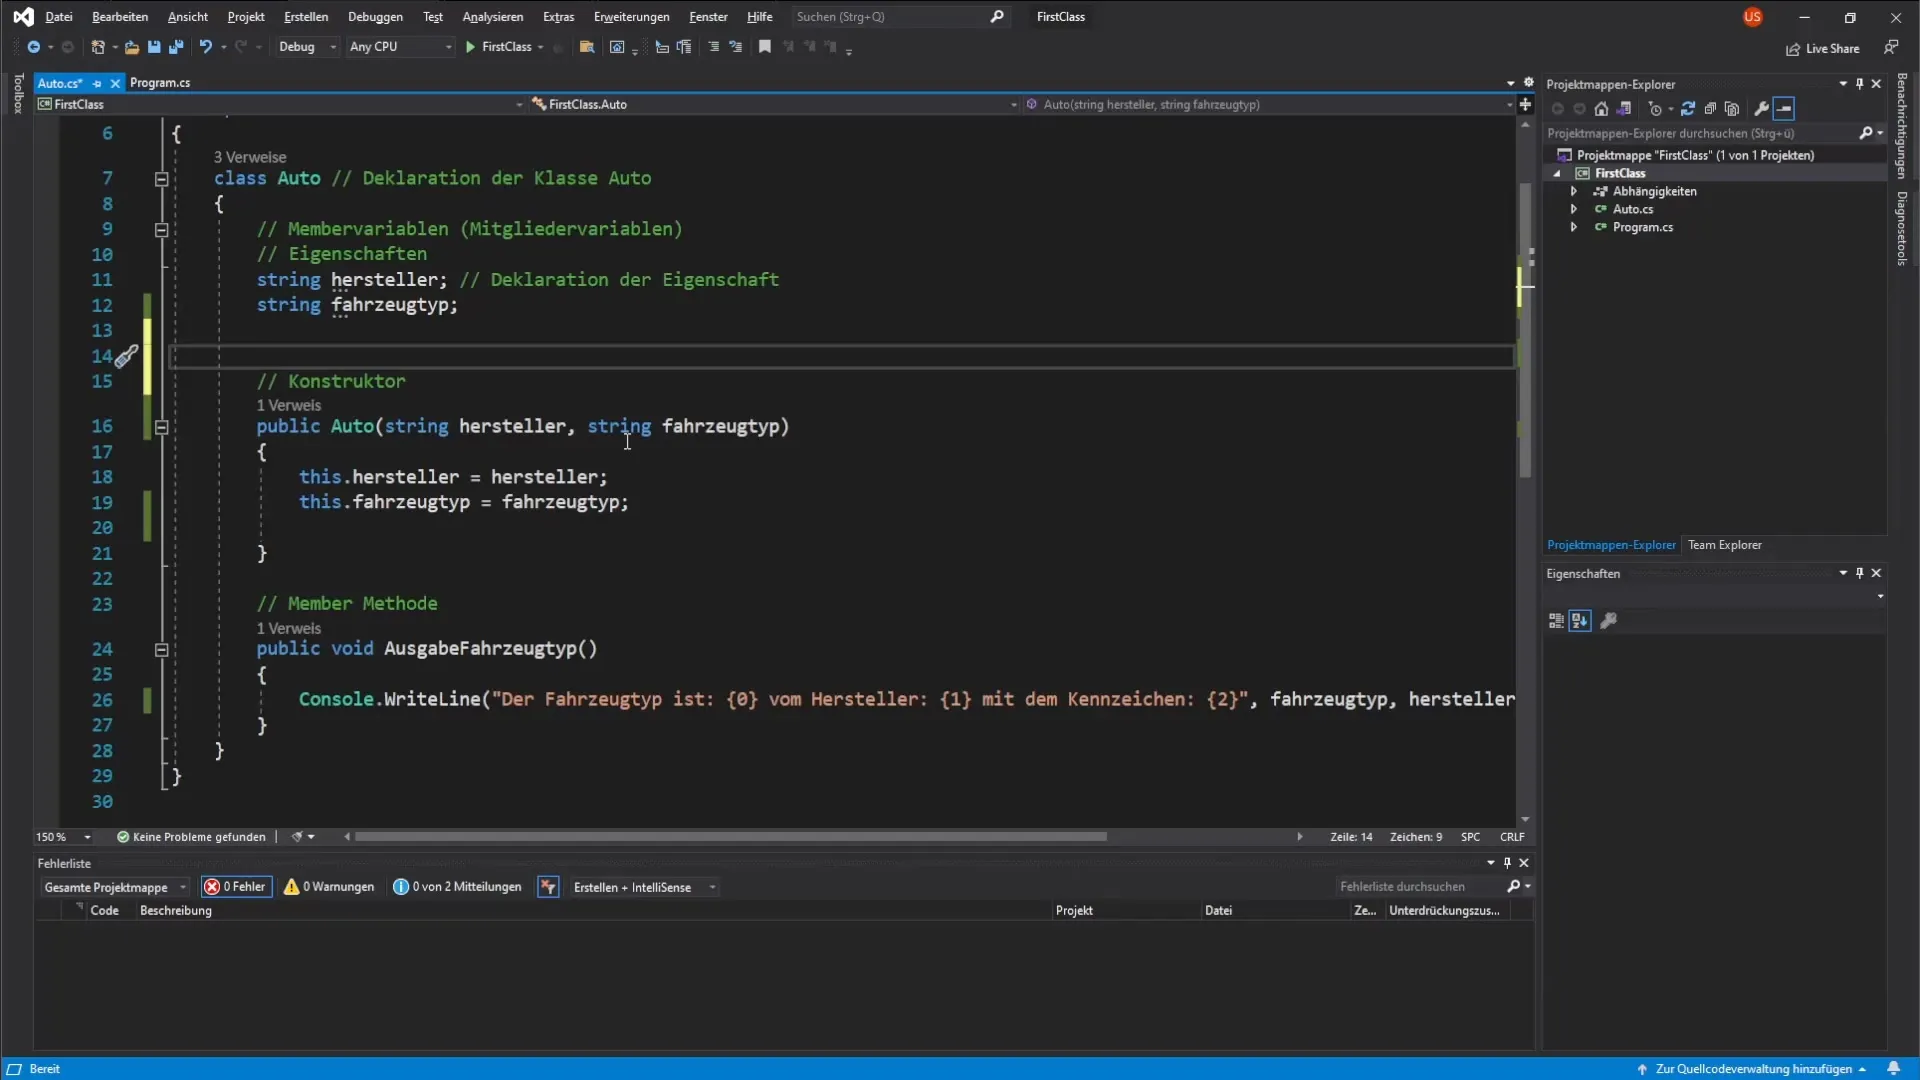1920x1080 pixels.
Task: Open the Debuggen menu
Action: coord(375,17)
